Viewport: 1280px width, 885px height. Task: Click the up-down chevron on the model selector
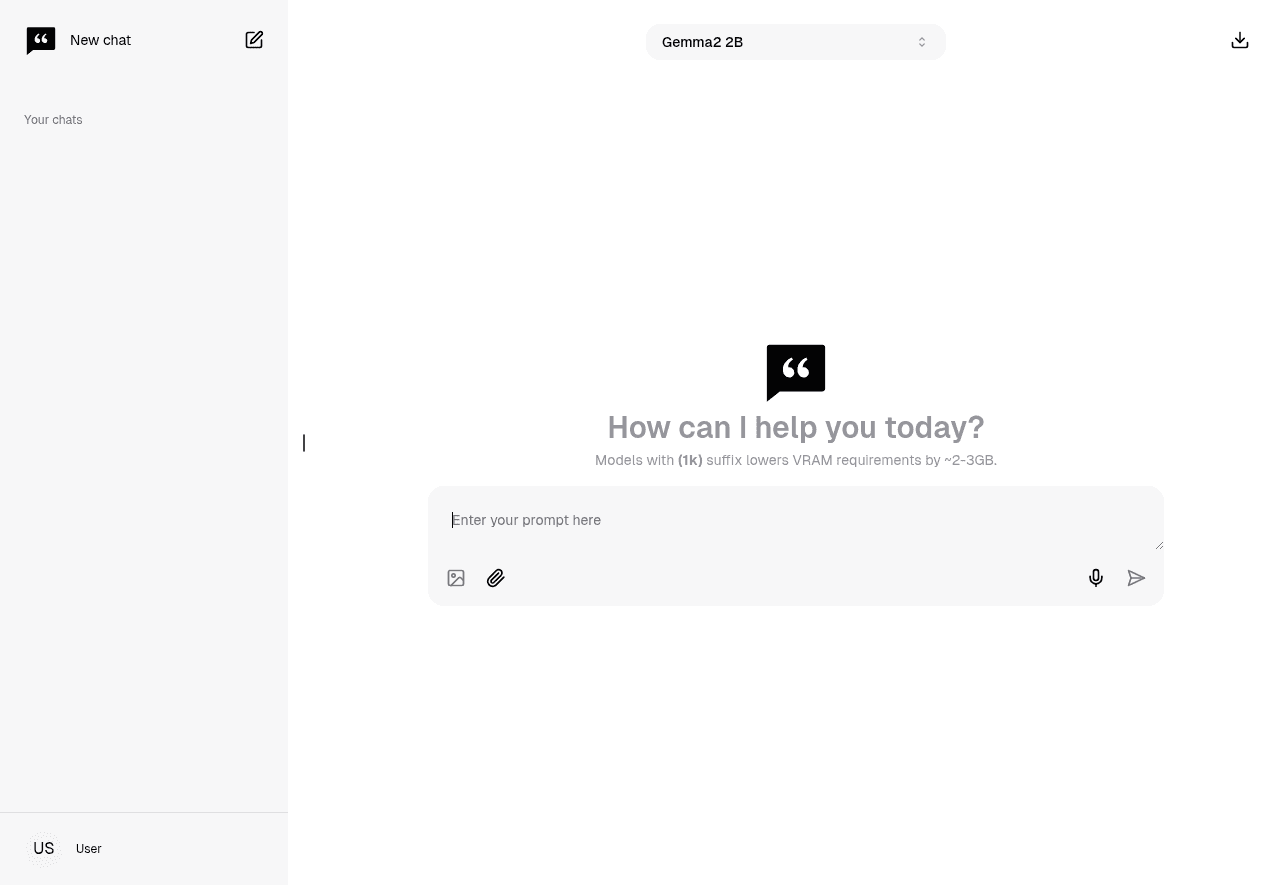pyautogui.click(x=922, y=42)
